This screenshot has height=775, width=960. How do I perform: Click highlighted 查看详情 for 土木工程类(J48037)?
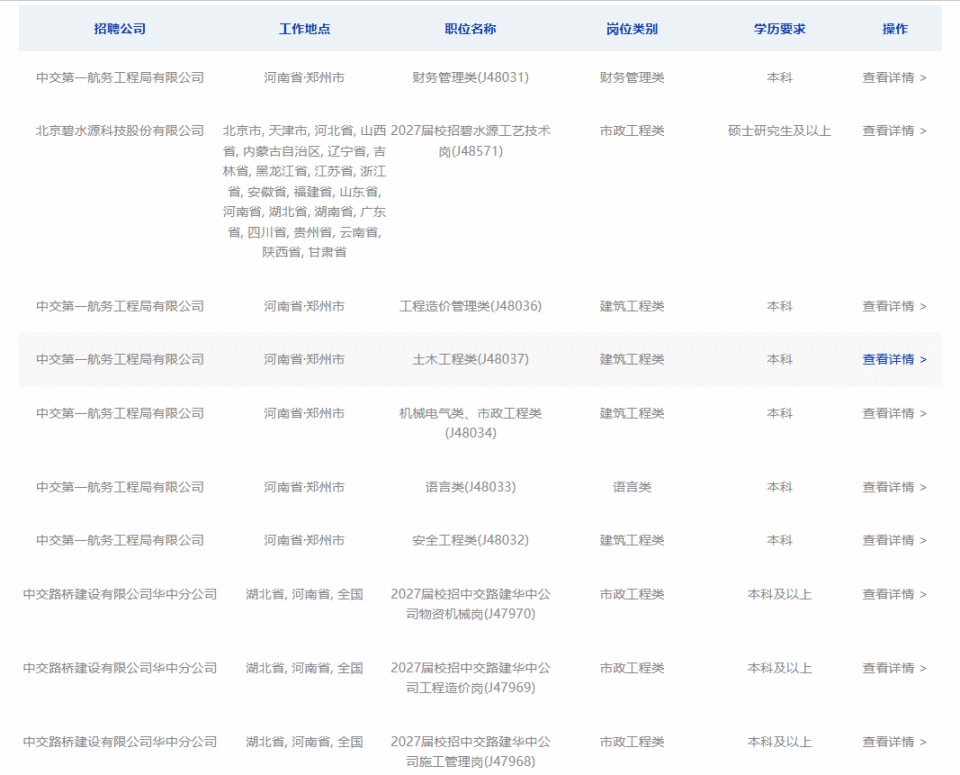(894, 359)
